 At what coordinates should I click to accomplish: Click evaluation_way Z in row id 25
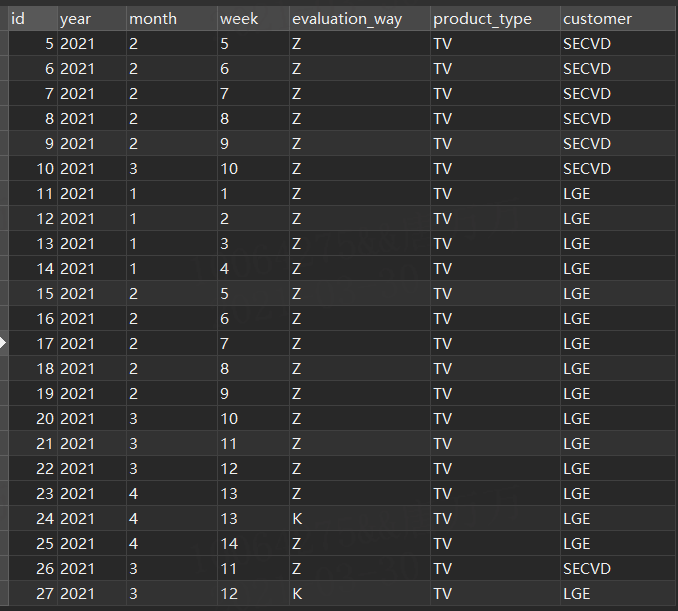click(x=360, y=544)
